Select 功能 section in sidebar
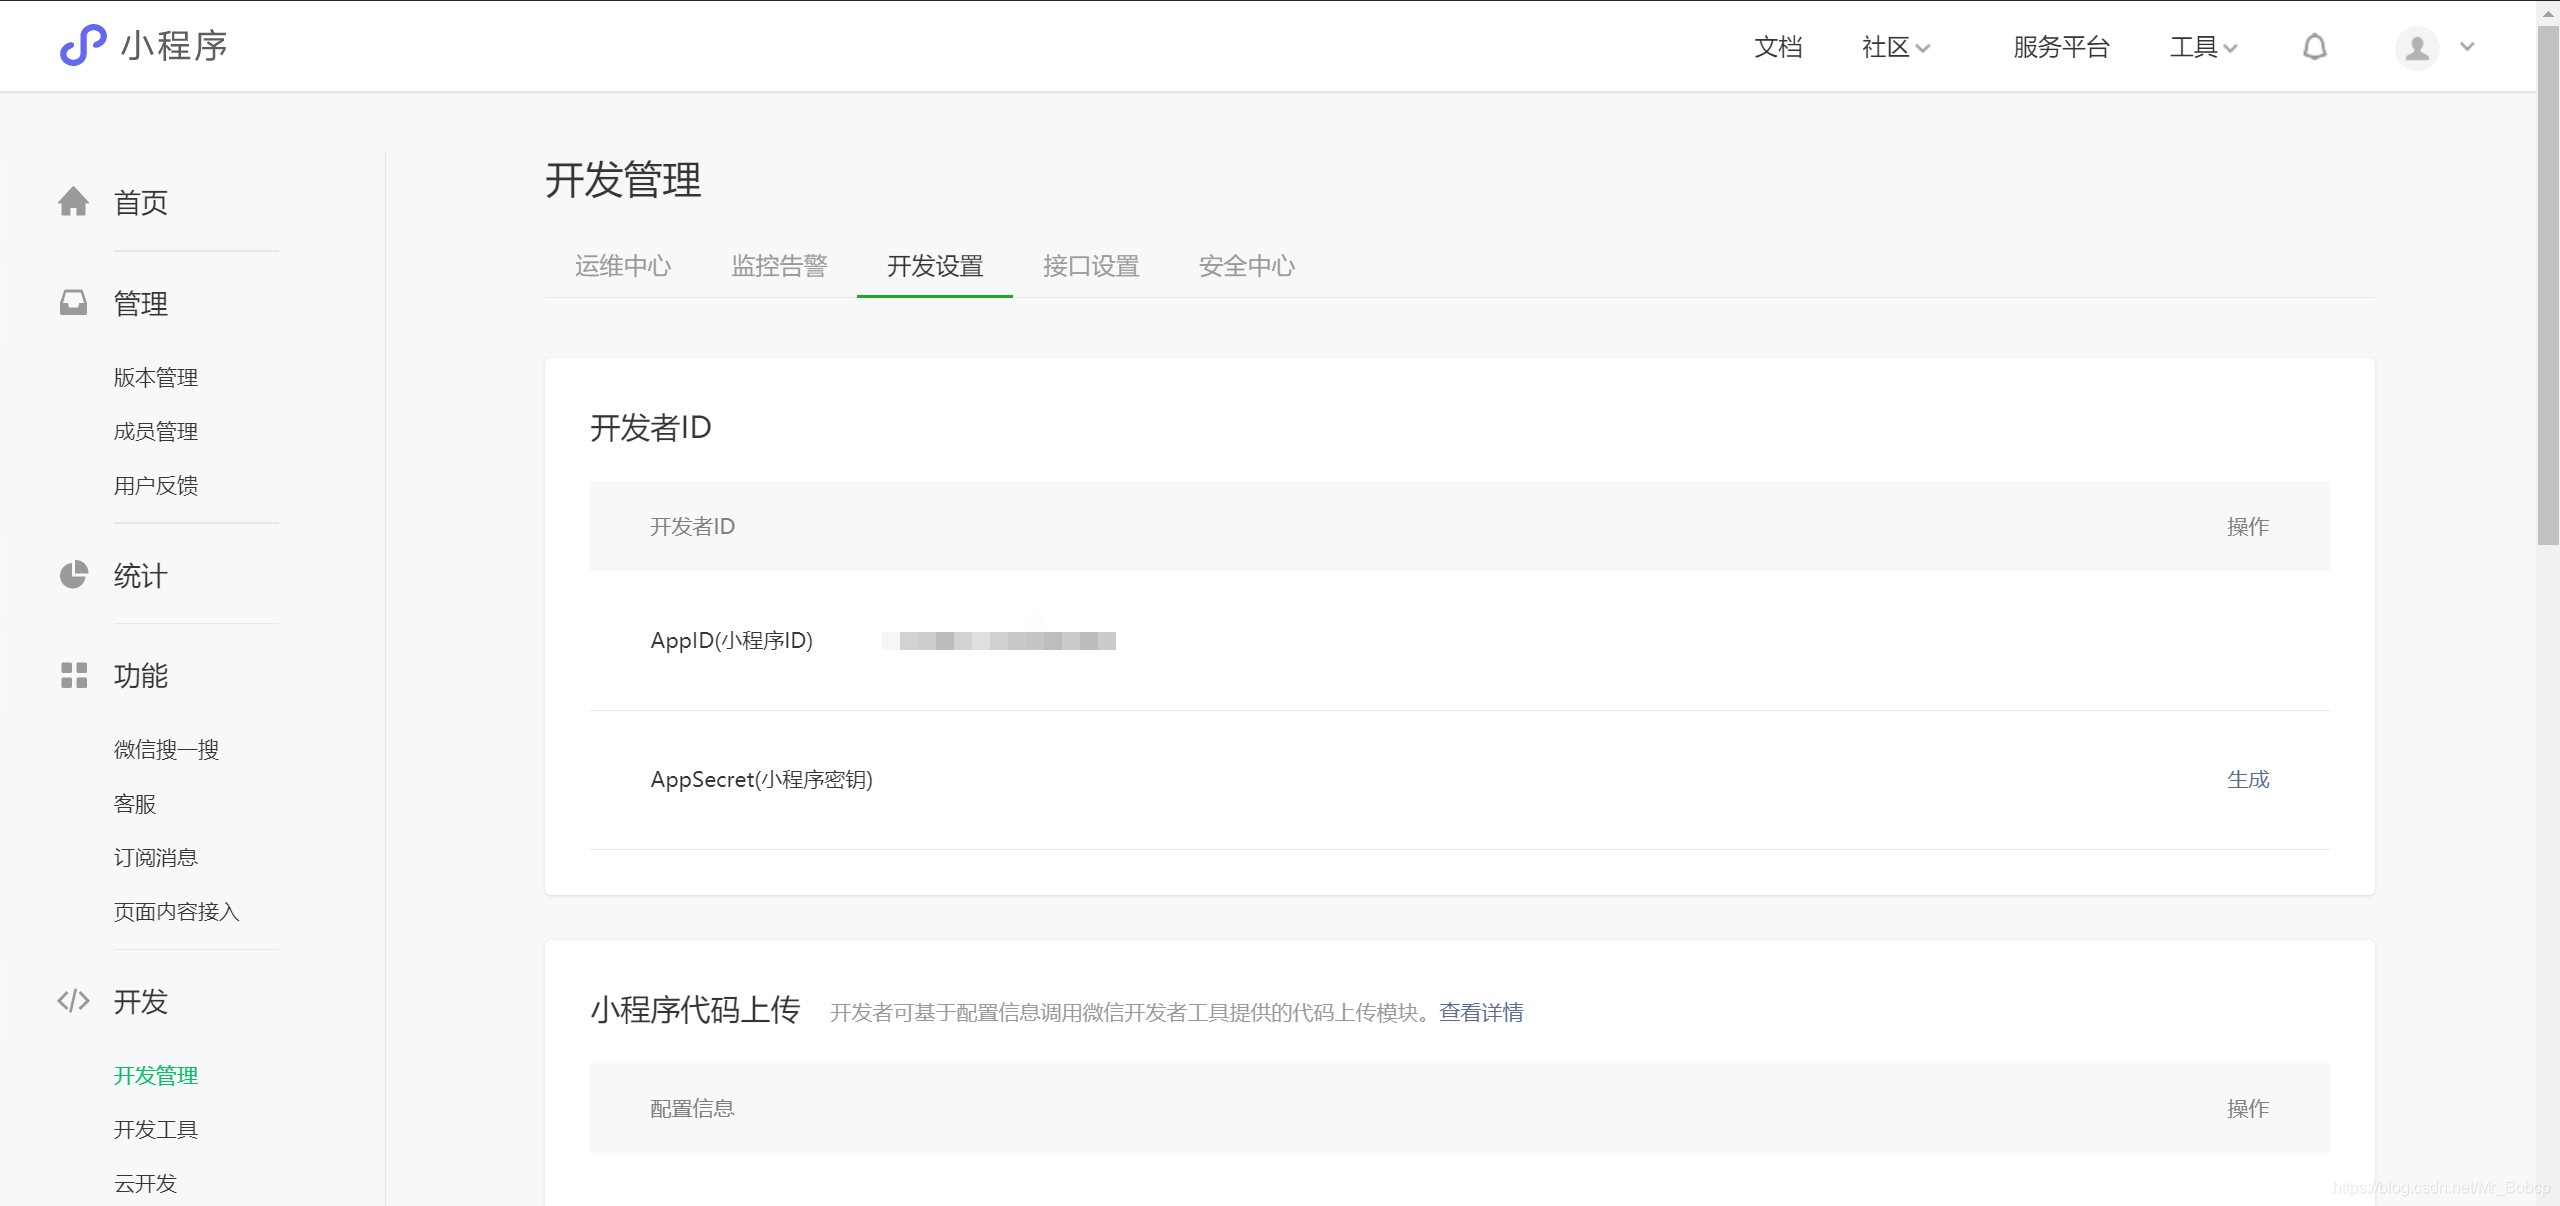This screenshot has height=1206, width=2560. [x=141, y=676]
